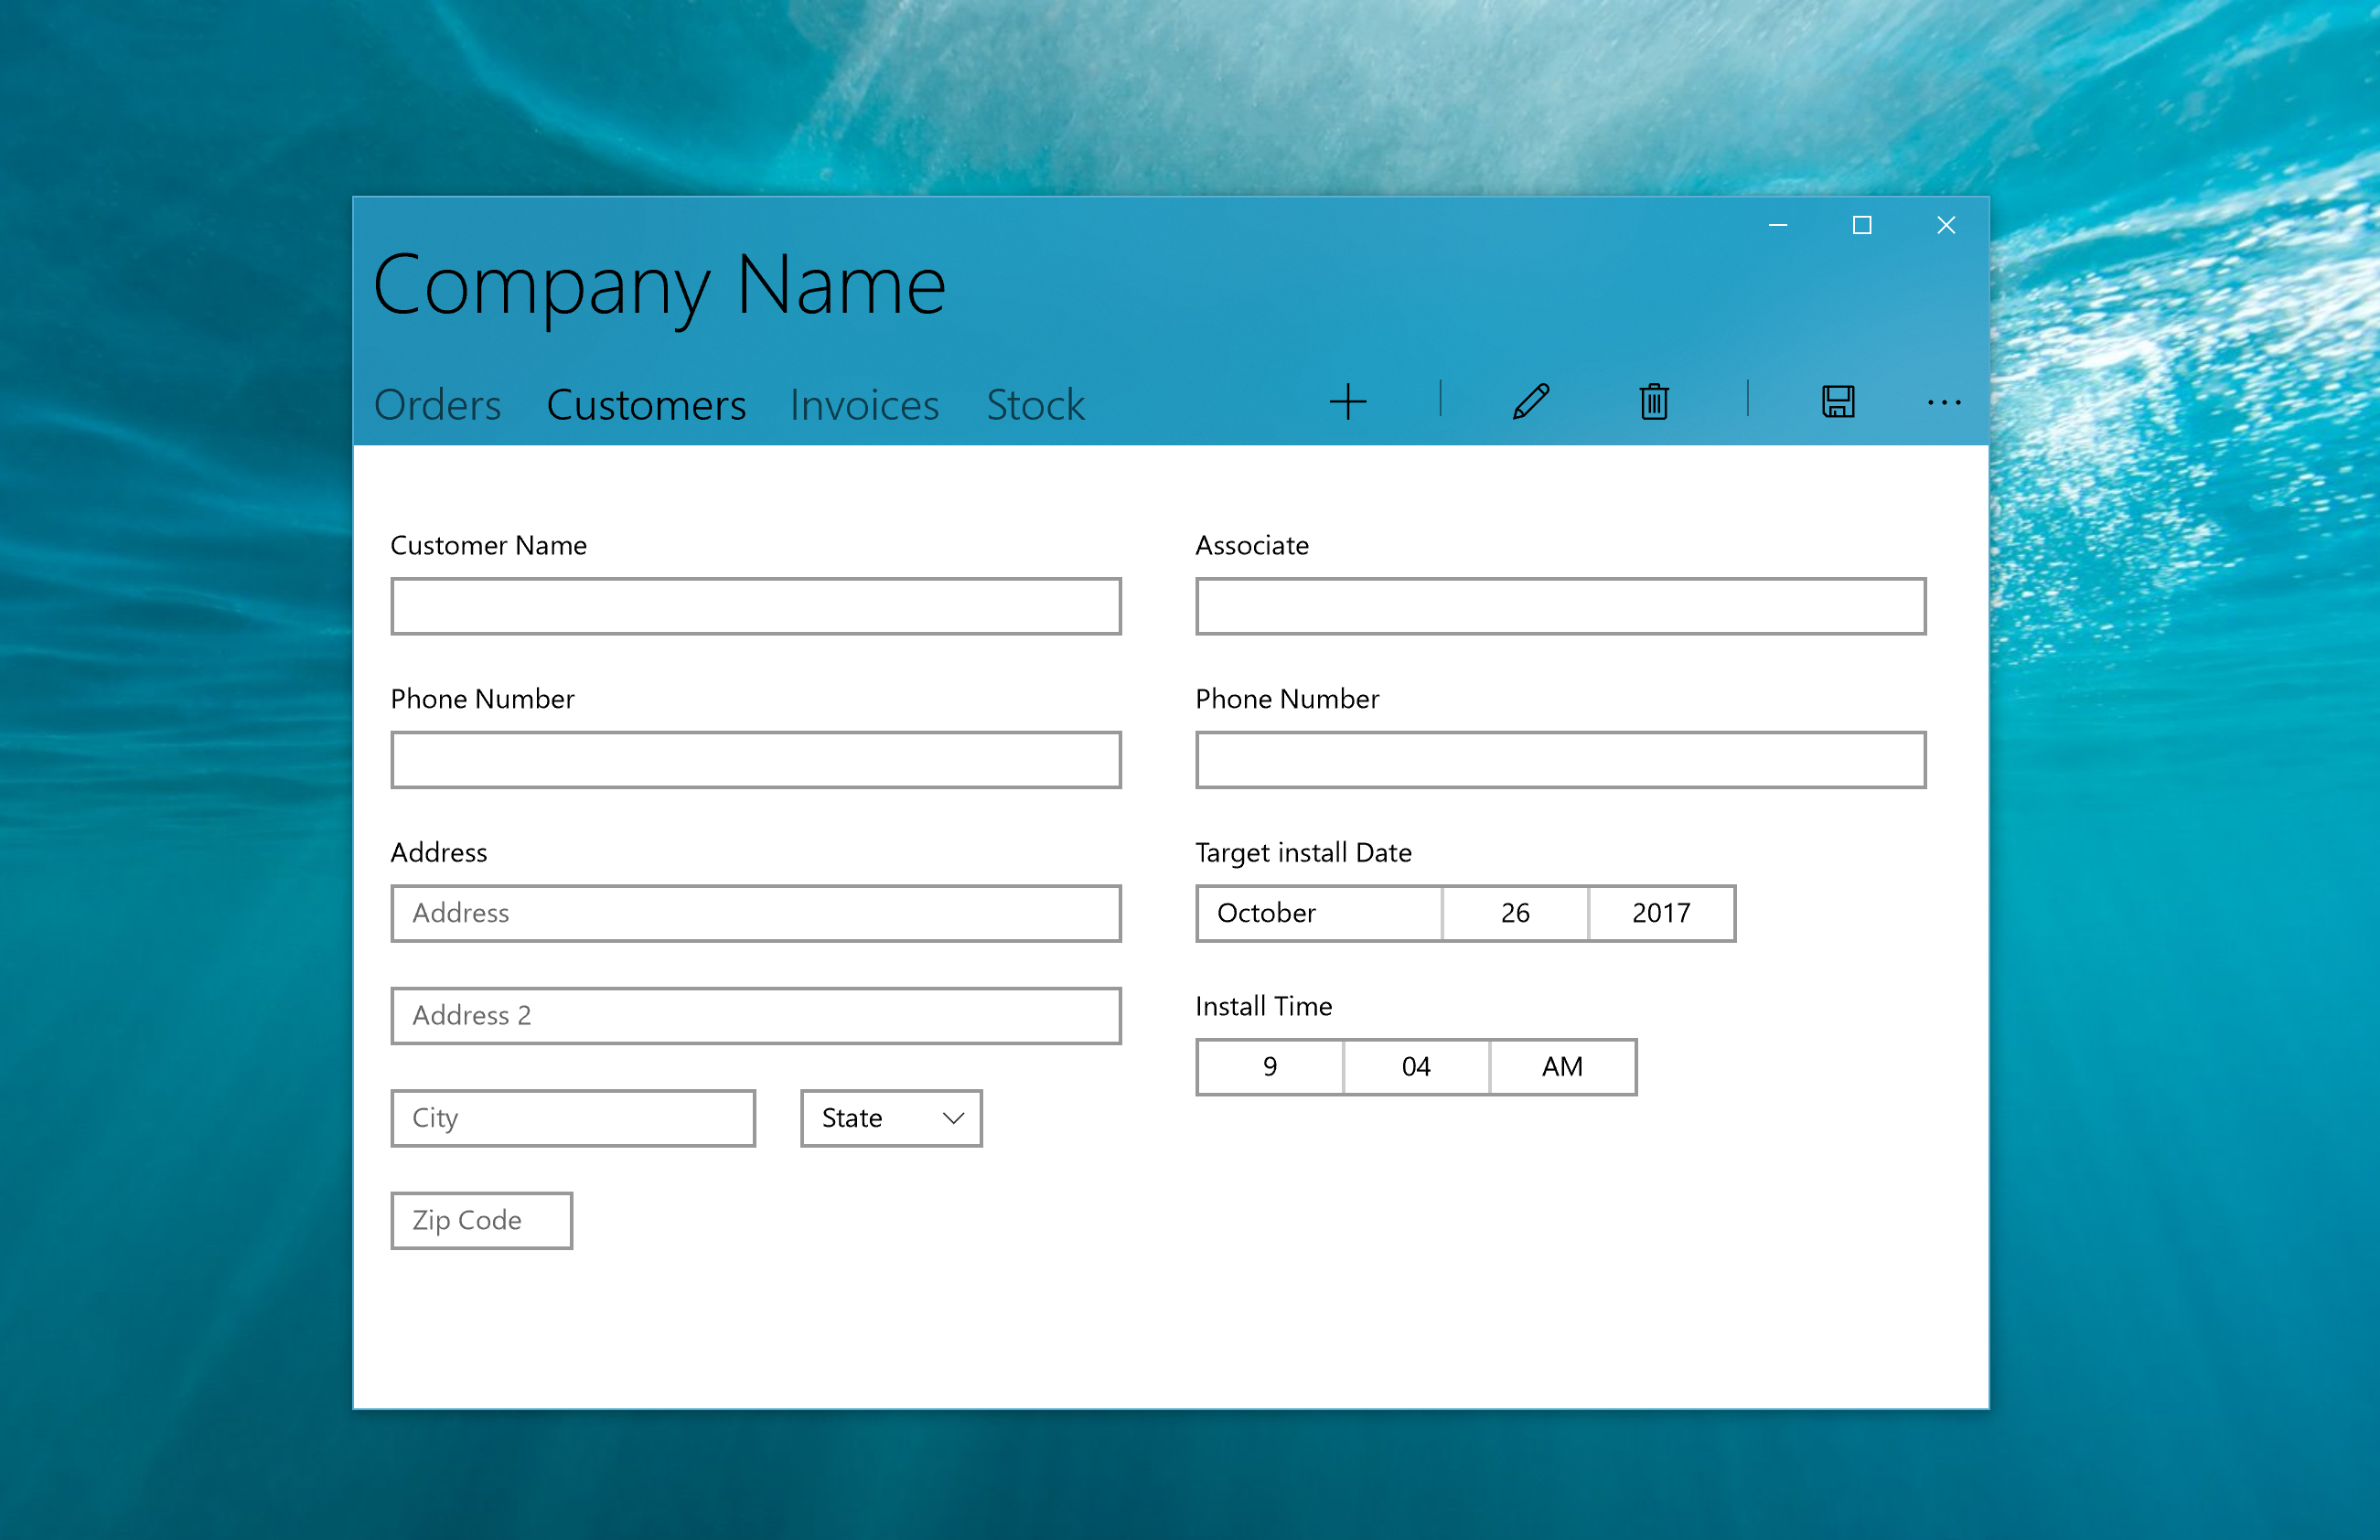Click the Associate name input field
The height and width of the screenshot is (1540, 2380).
(1561, 605)
